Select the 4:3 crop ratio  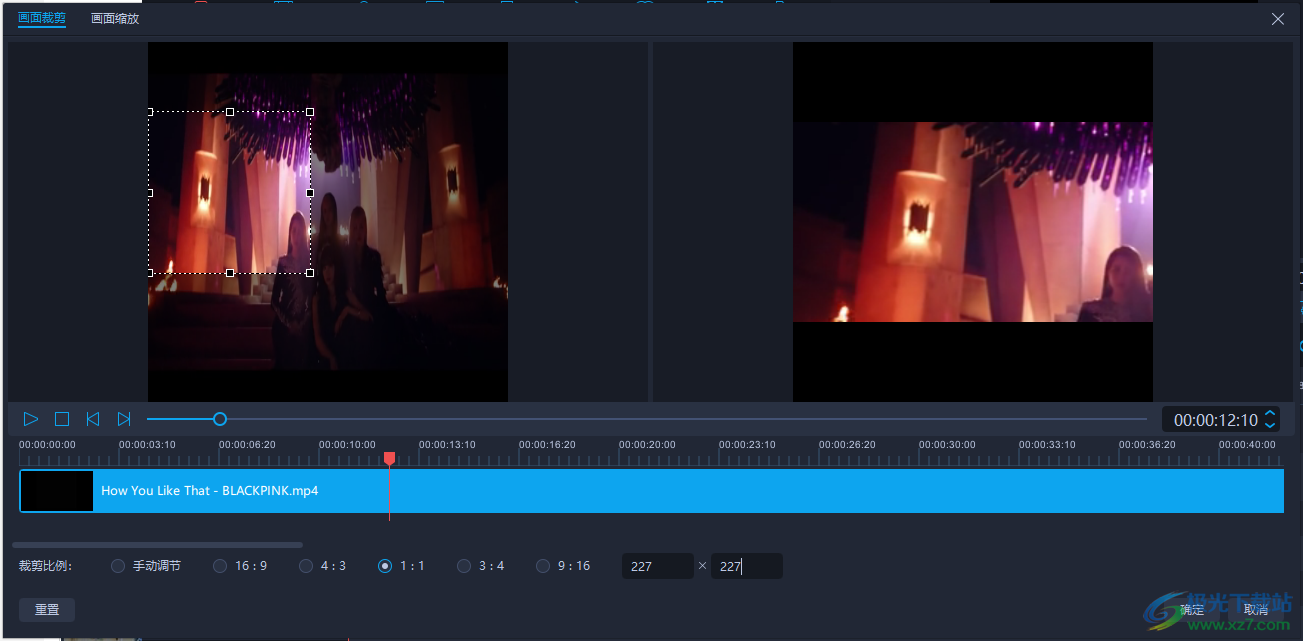[323, 566]
